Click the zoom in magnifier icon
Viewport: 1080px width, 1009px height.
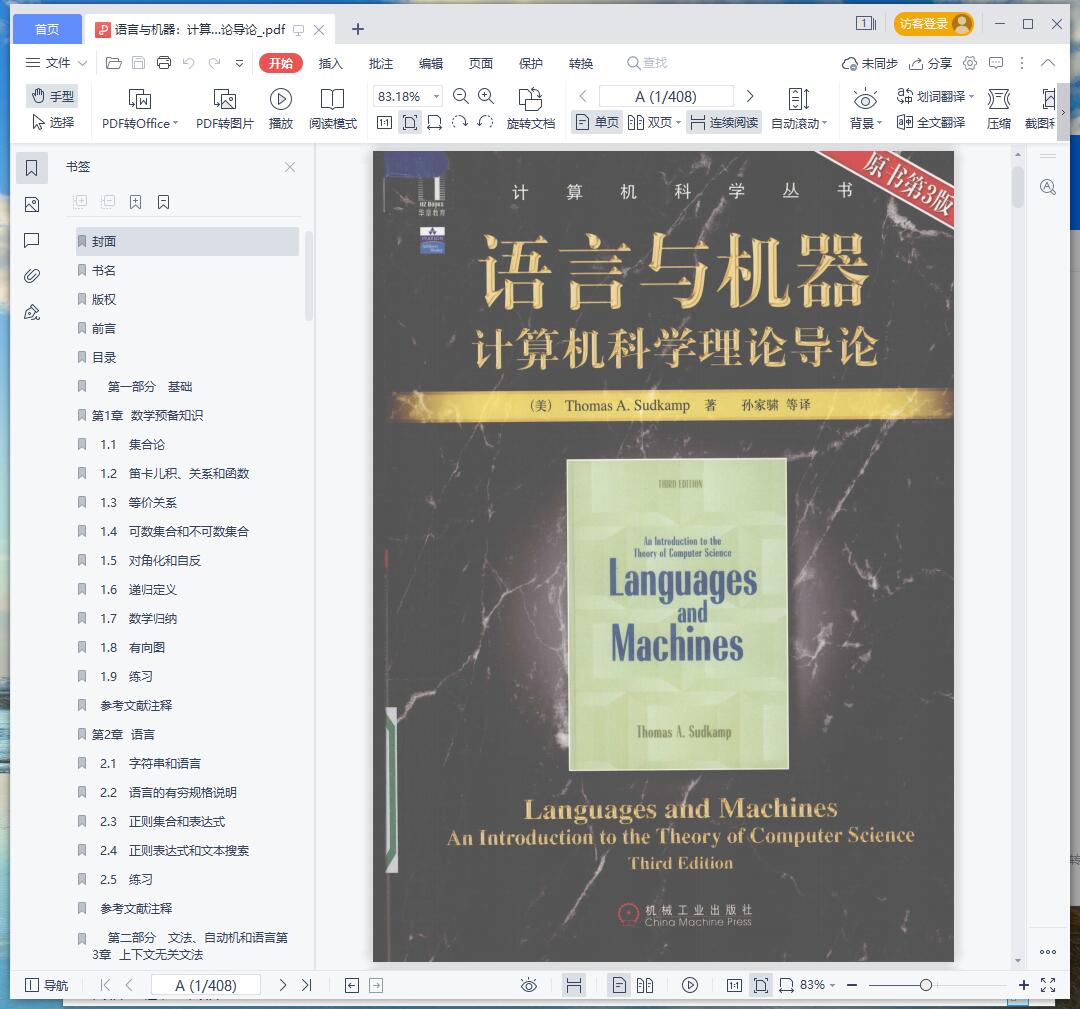click(x=486, y=96)
